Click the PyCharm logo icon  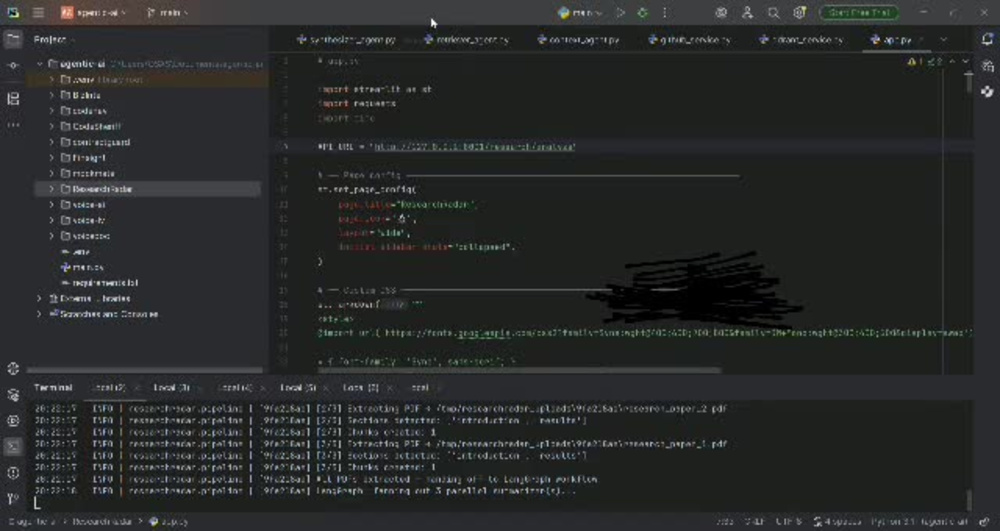pos(13,13)
